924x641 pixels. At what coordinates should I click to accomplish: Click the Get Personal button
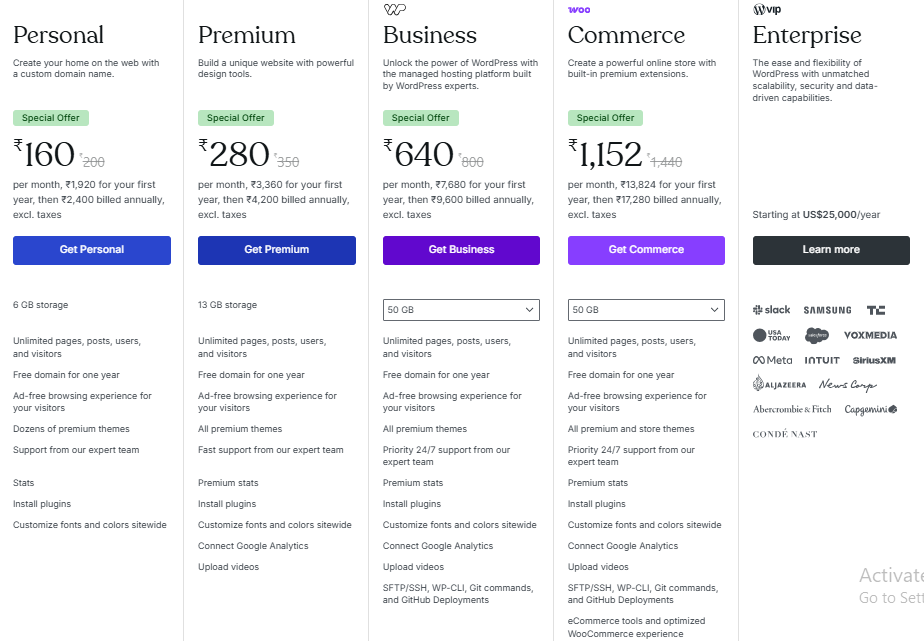pyautogui.click(x=91, y=250)
